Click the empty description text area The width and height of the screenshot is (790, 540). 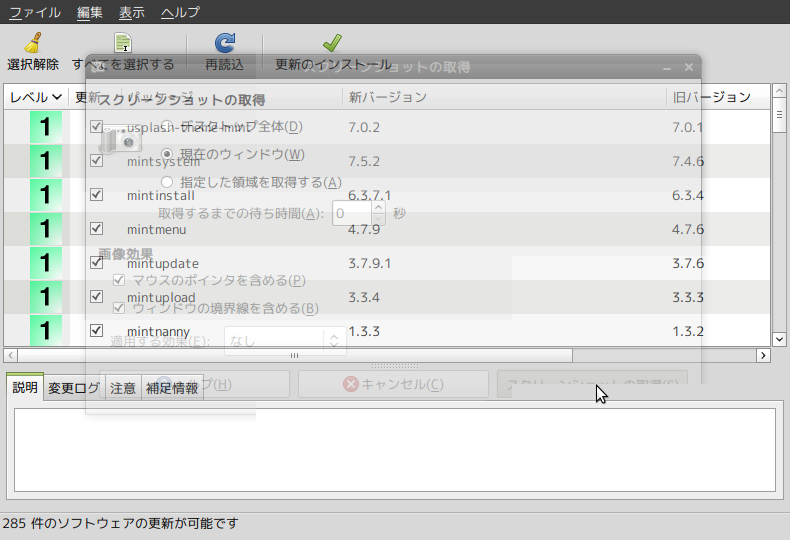tap(394, 450)
